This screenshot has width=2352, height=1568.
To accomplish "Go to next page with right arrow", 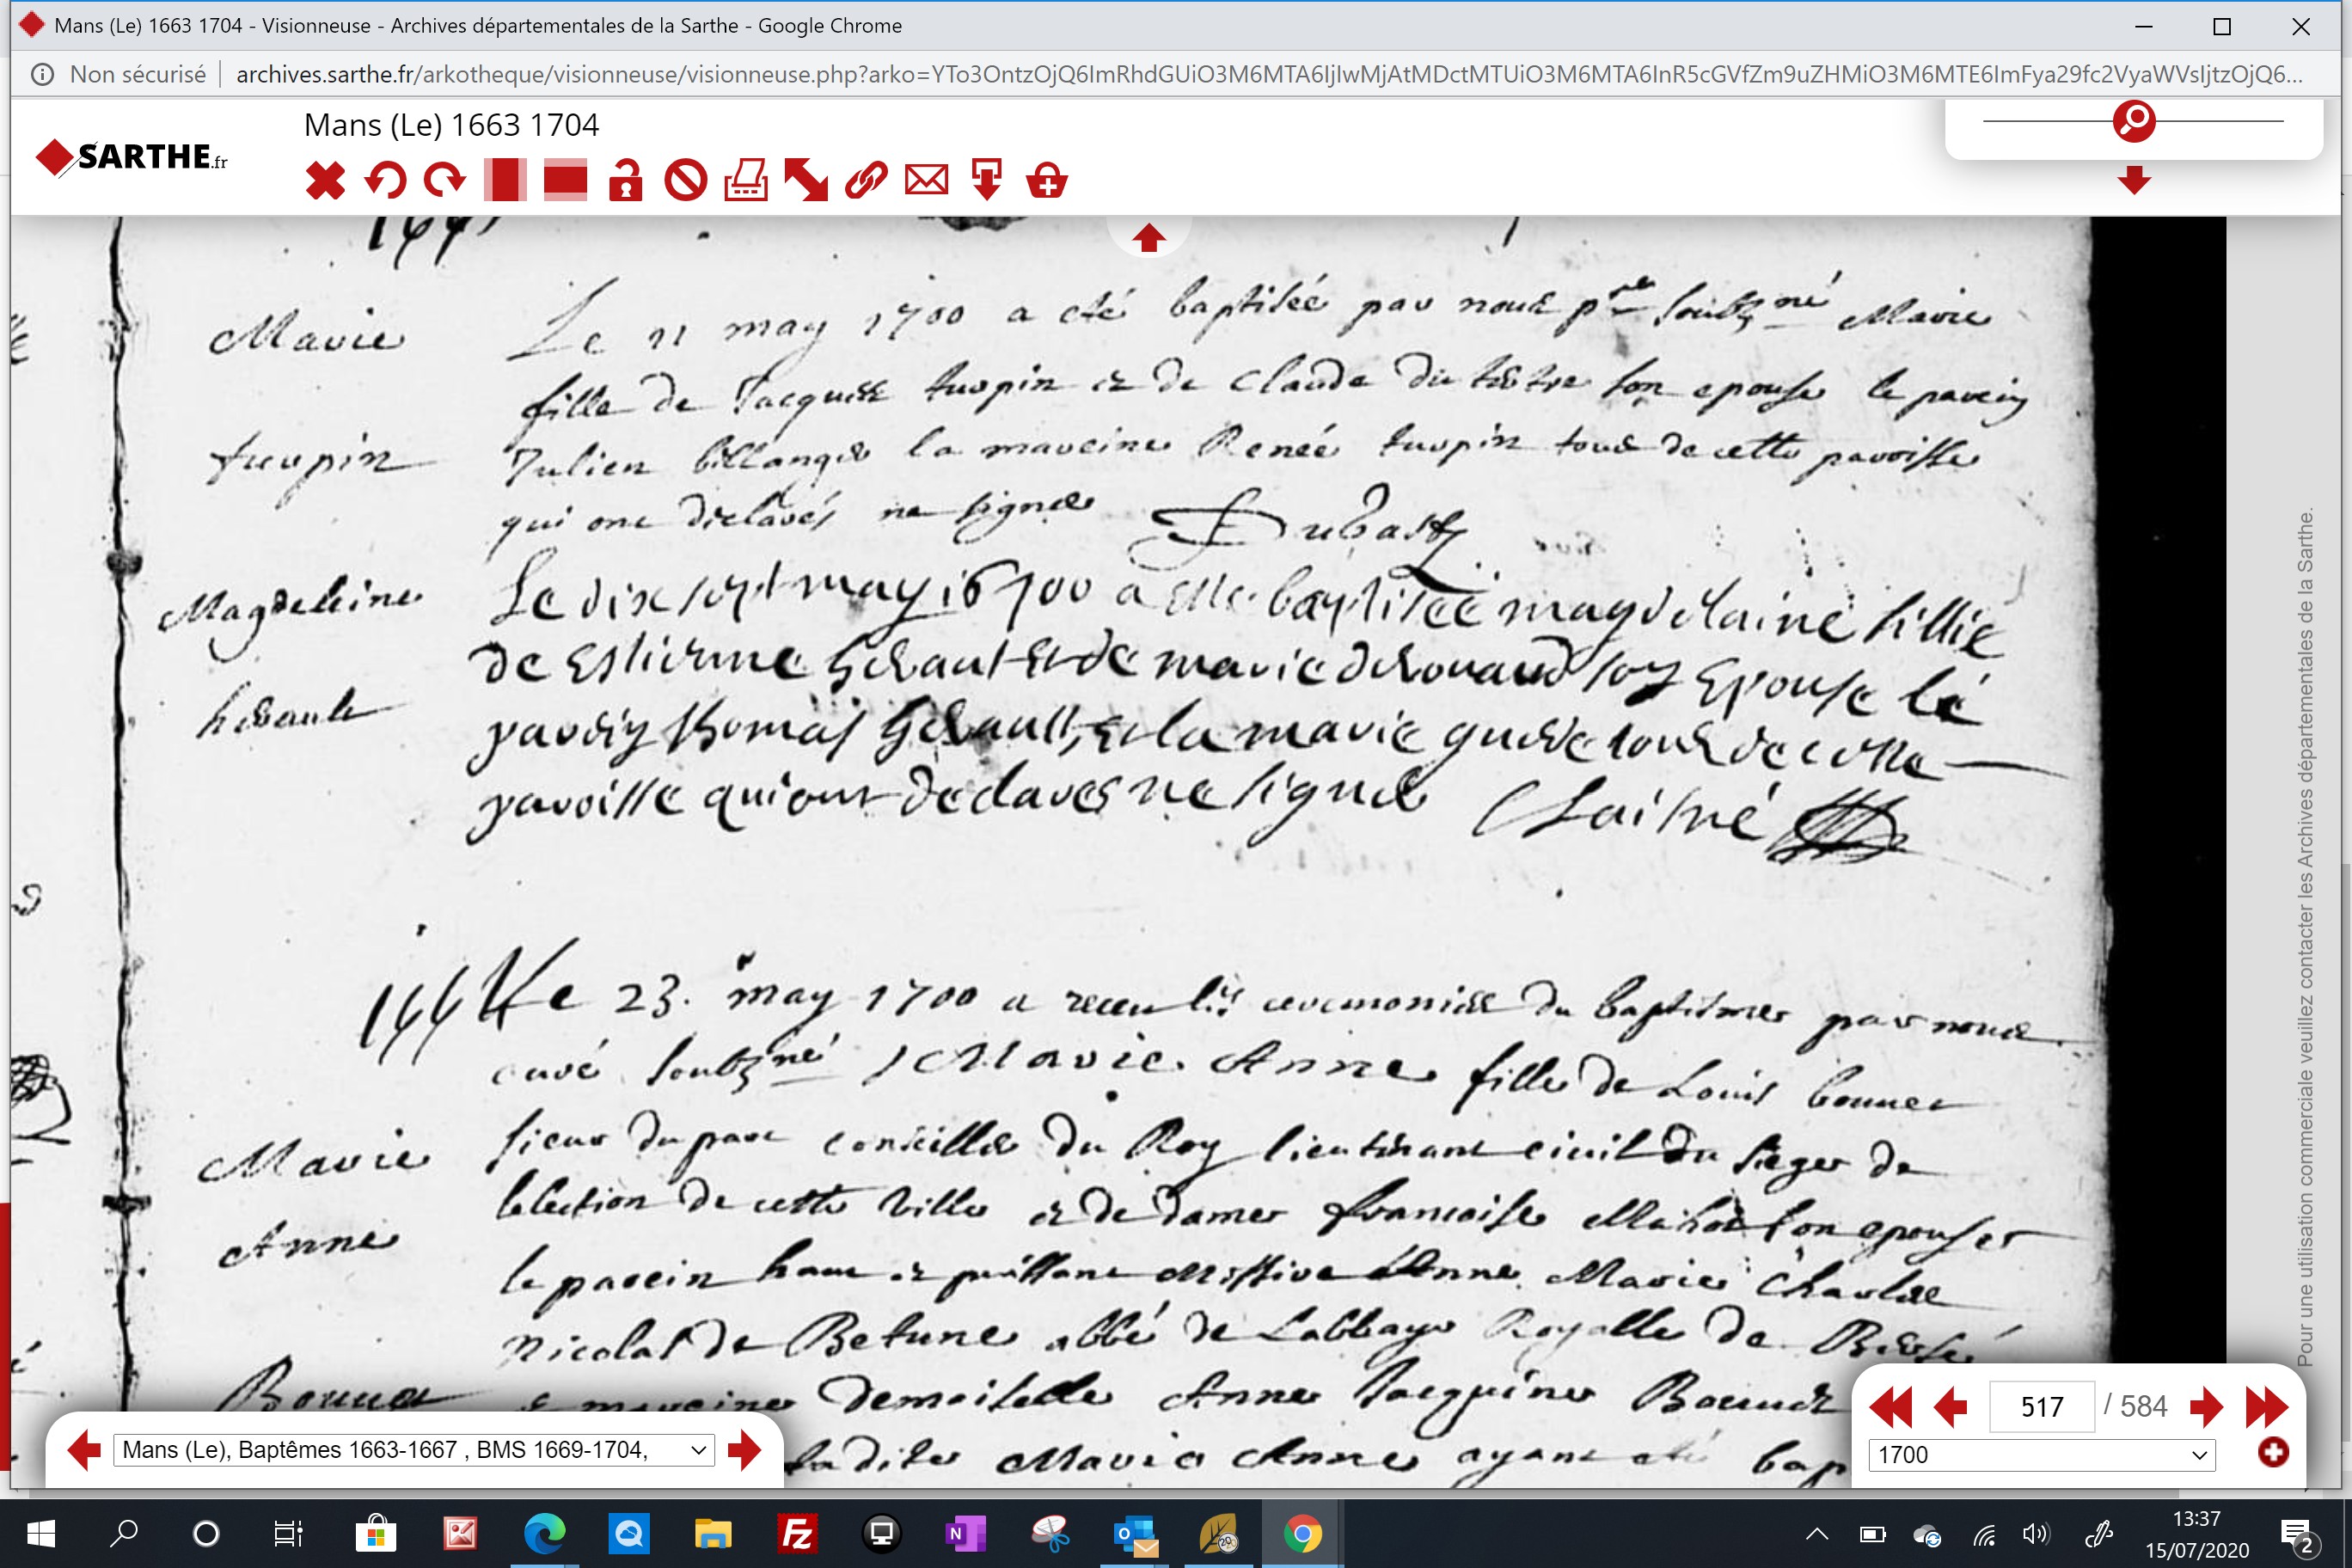I will [x=2206, y=1407].
